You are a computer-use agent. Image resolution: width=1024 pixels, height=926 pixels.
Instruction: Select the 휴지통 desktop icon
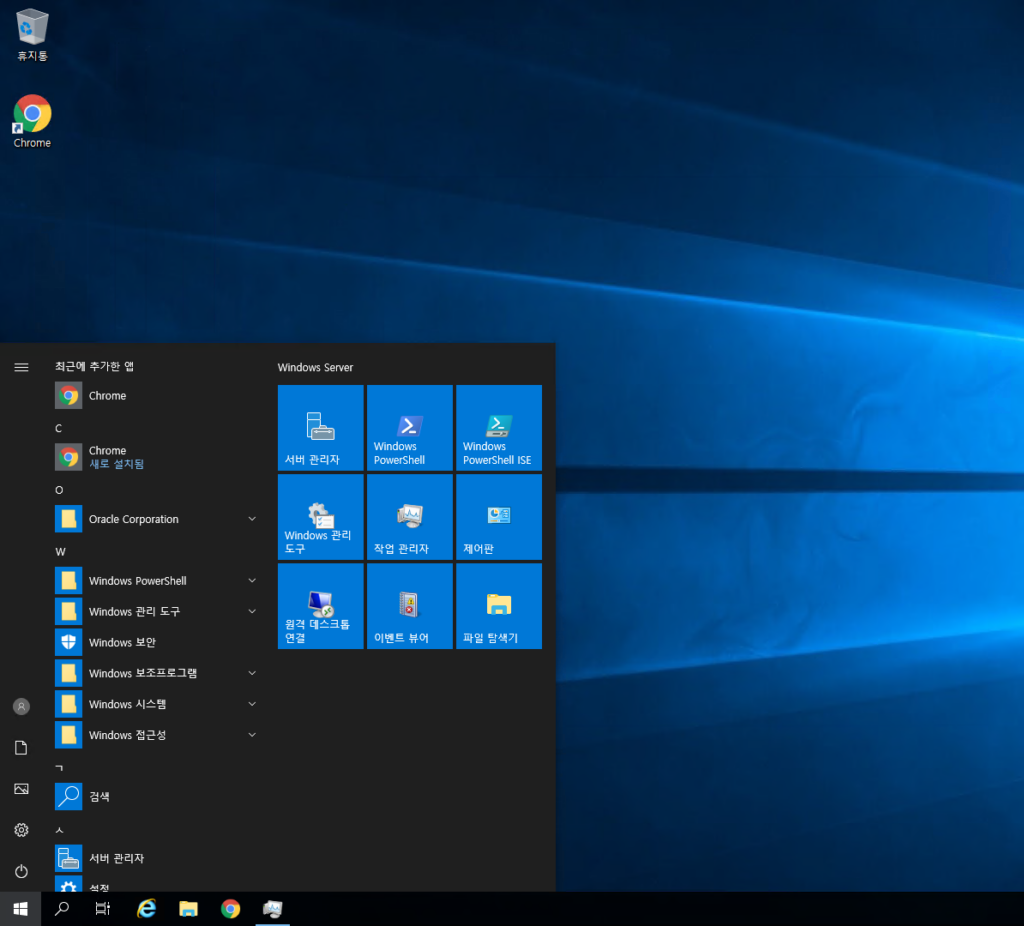[x=32, y=35]
